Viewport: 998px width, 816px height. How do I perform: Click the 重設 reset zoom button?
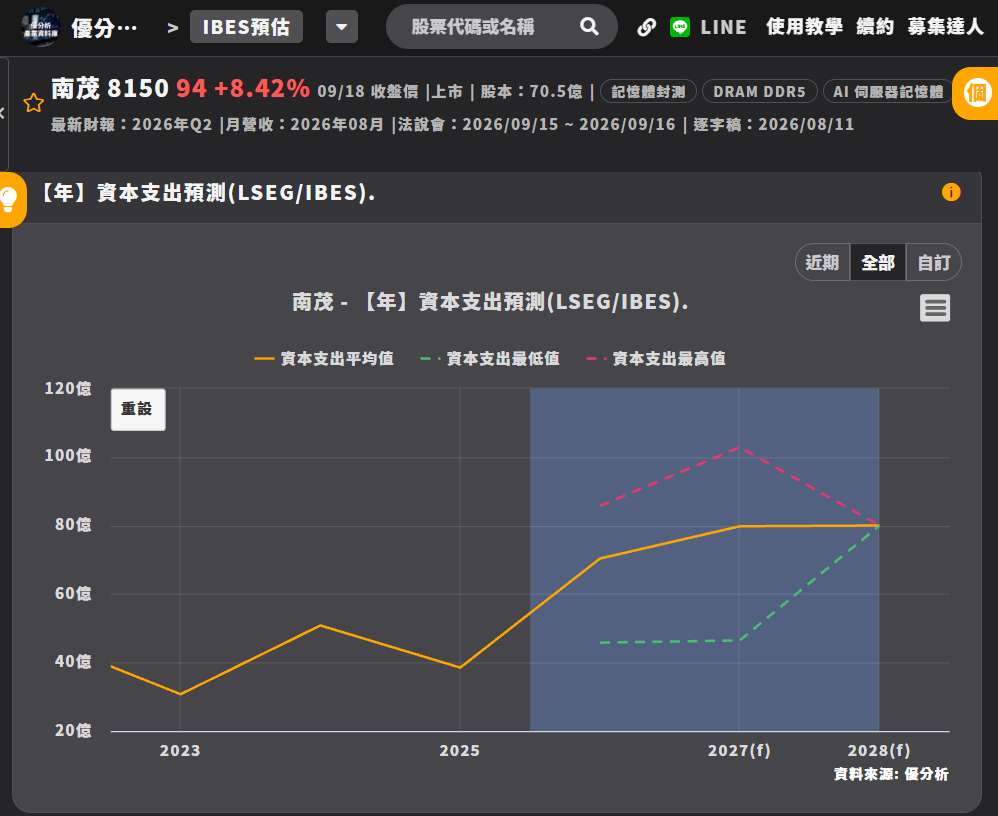pos(138,409)
